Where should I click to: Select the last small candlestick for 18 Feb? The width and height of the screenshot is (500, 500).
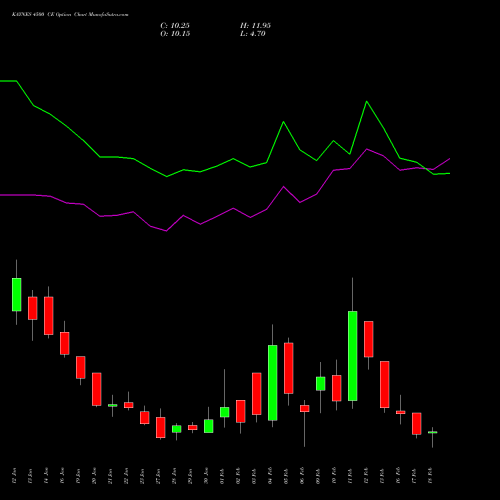(x=433, y=432)
